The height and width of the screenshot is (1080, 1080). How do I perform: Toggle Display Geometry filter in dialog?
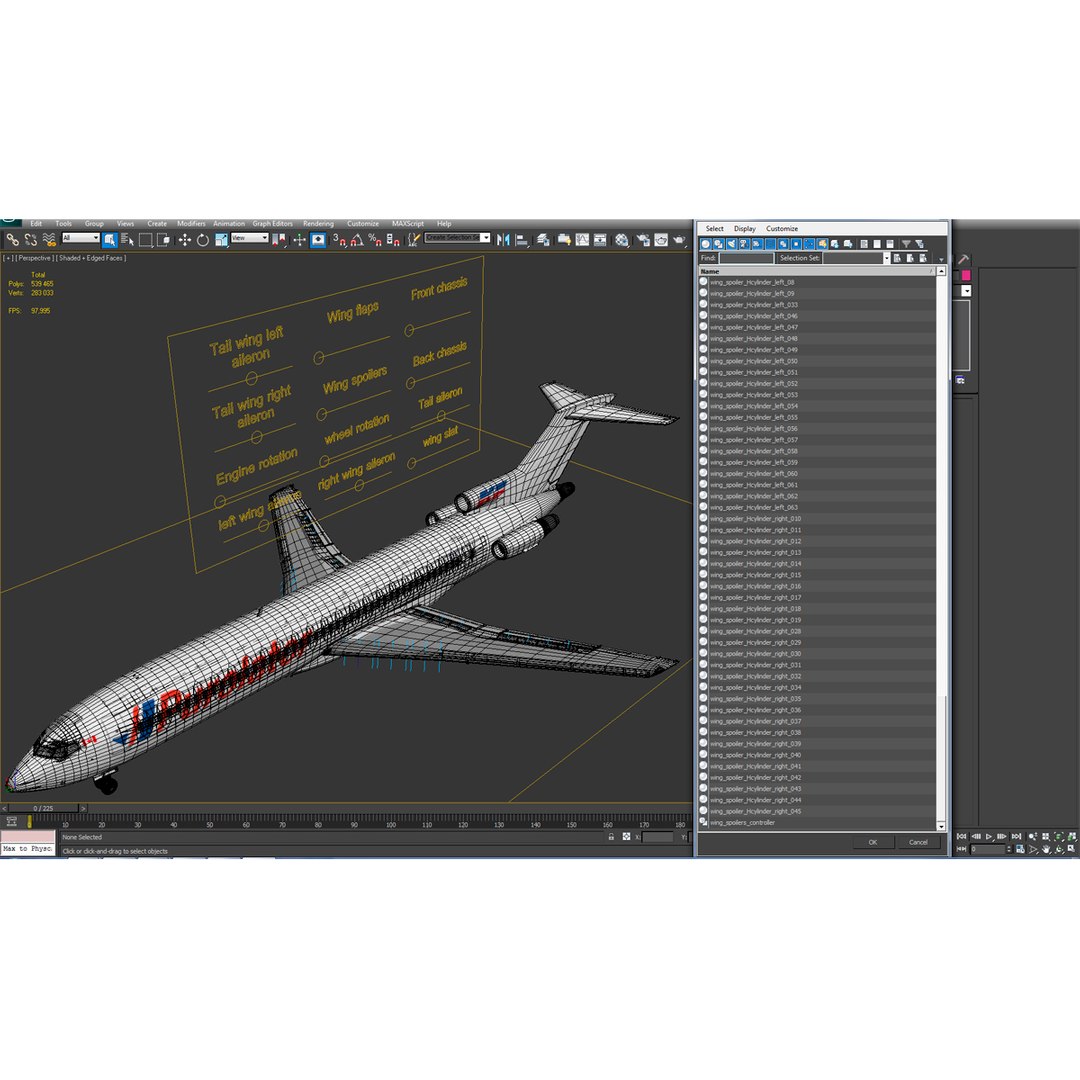[x=706, y=244]
